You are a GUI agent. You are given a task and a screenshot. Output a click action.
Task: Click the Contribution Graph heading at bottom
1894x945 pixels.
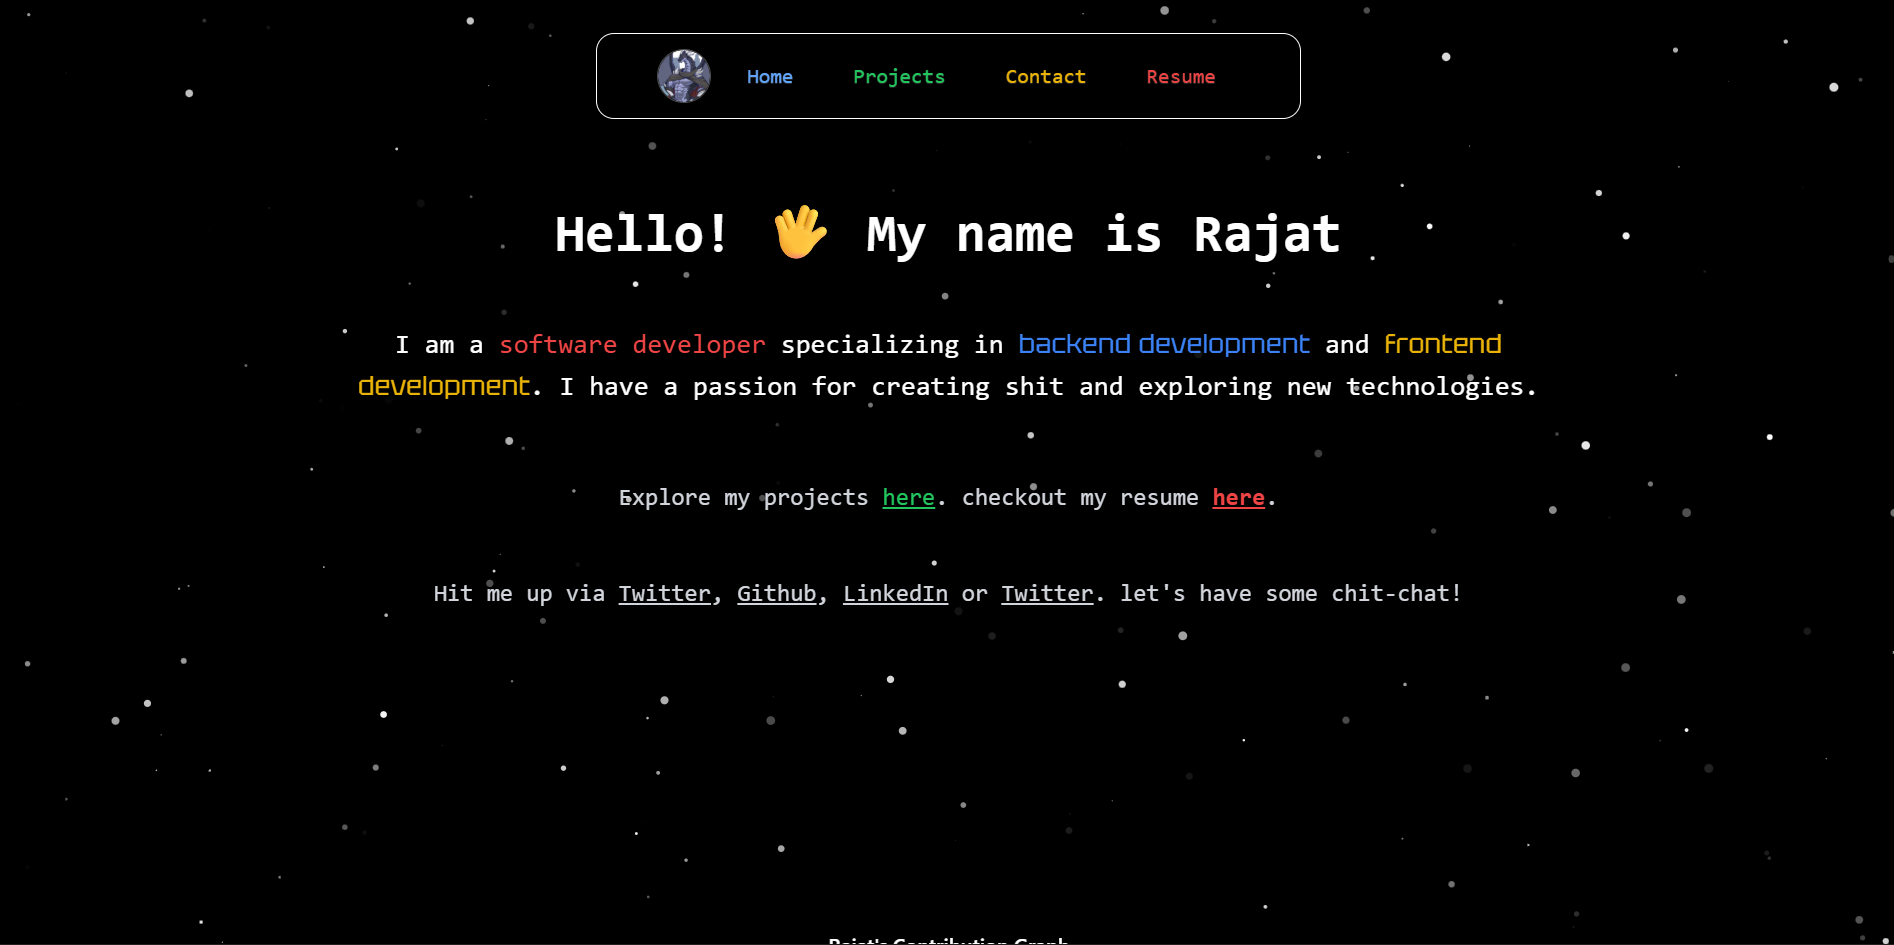click(x=948, y=940)
